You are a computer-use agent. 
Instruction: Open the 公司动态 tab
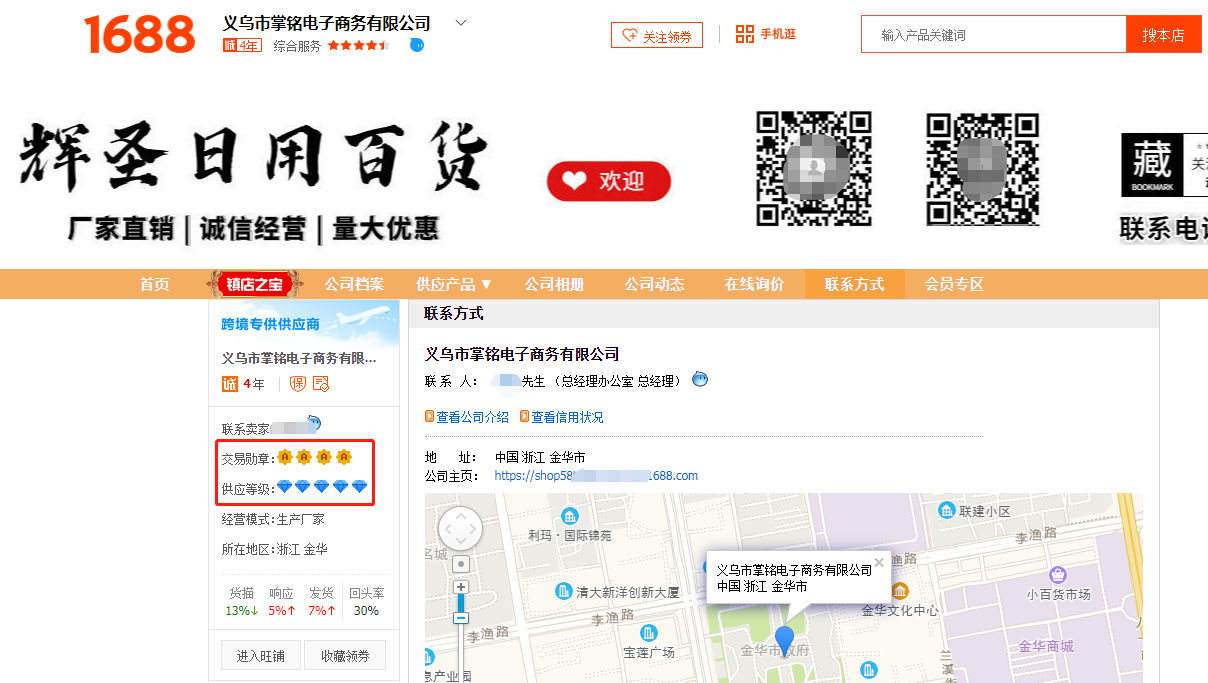tap(654, 284)
